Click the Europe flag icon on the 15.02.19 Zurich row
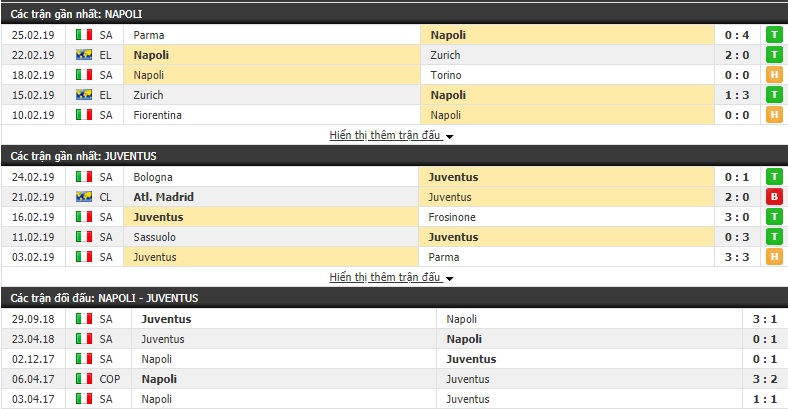Screen dimensions: 788x409 84,95
